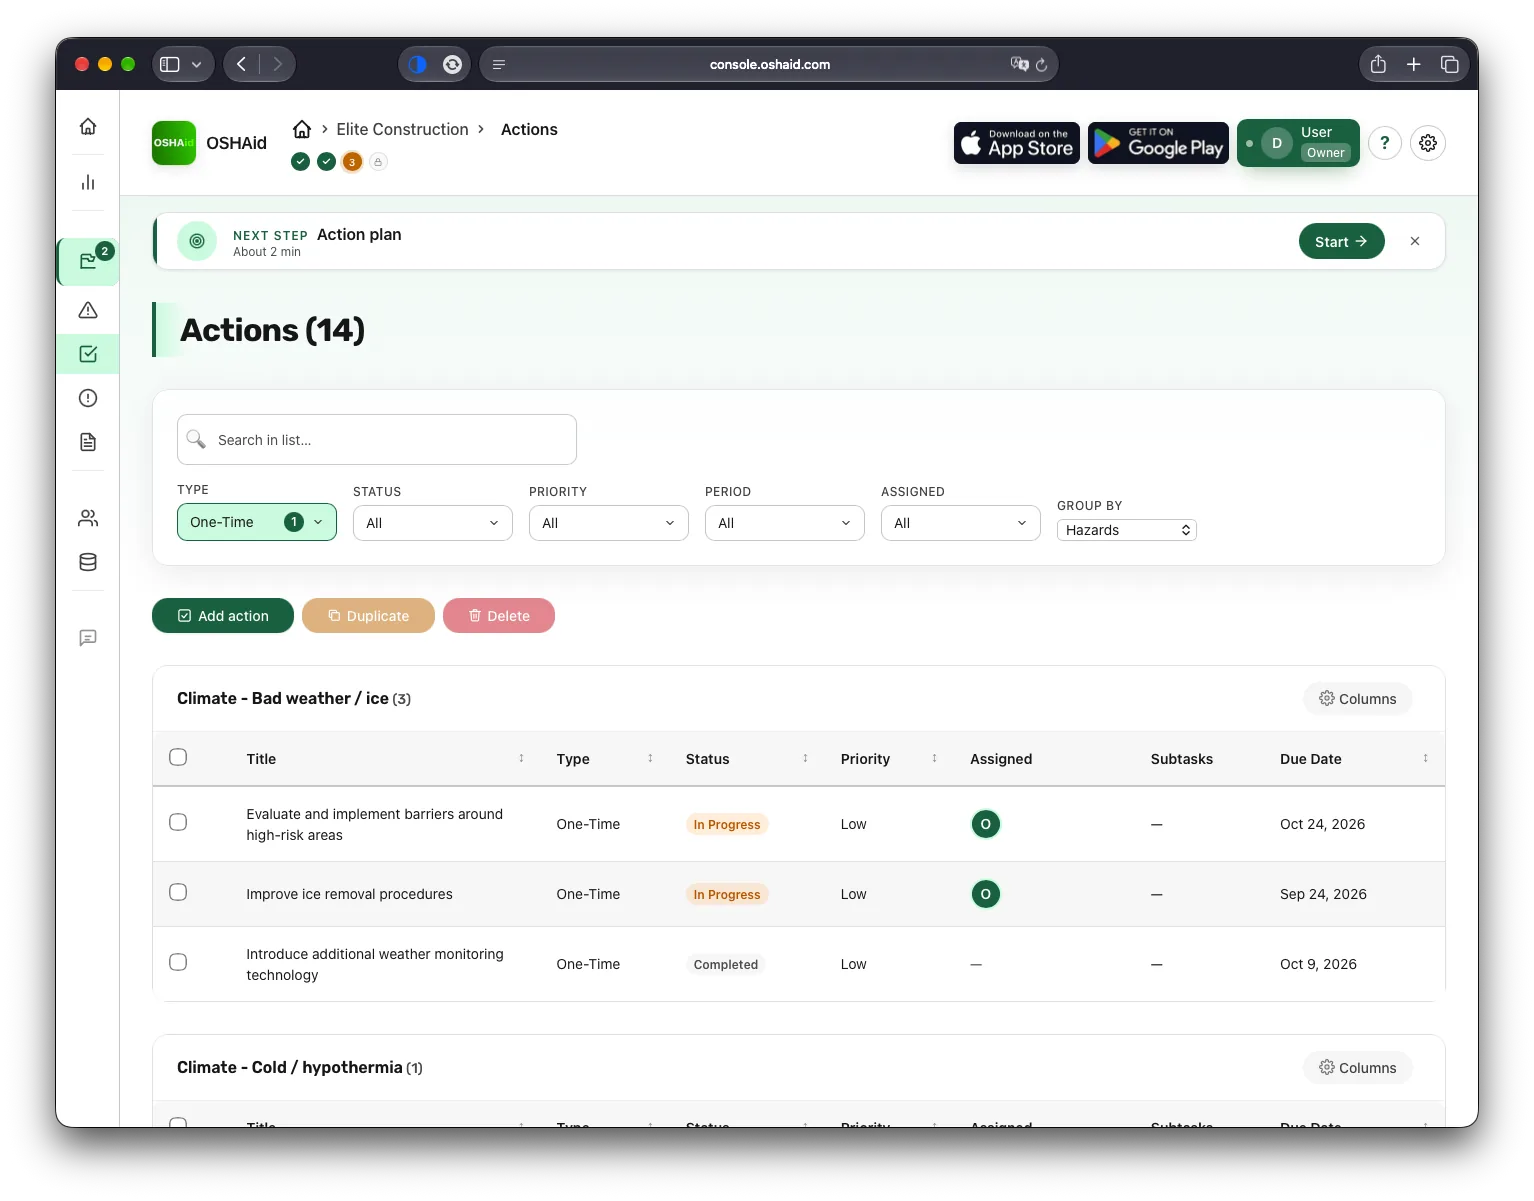Show Safari tab overview
Viewport: 1534px width, 1201px height.
(x=1449, y=64)
